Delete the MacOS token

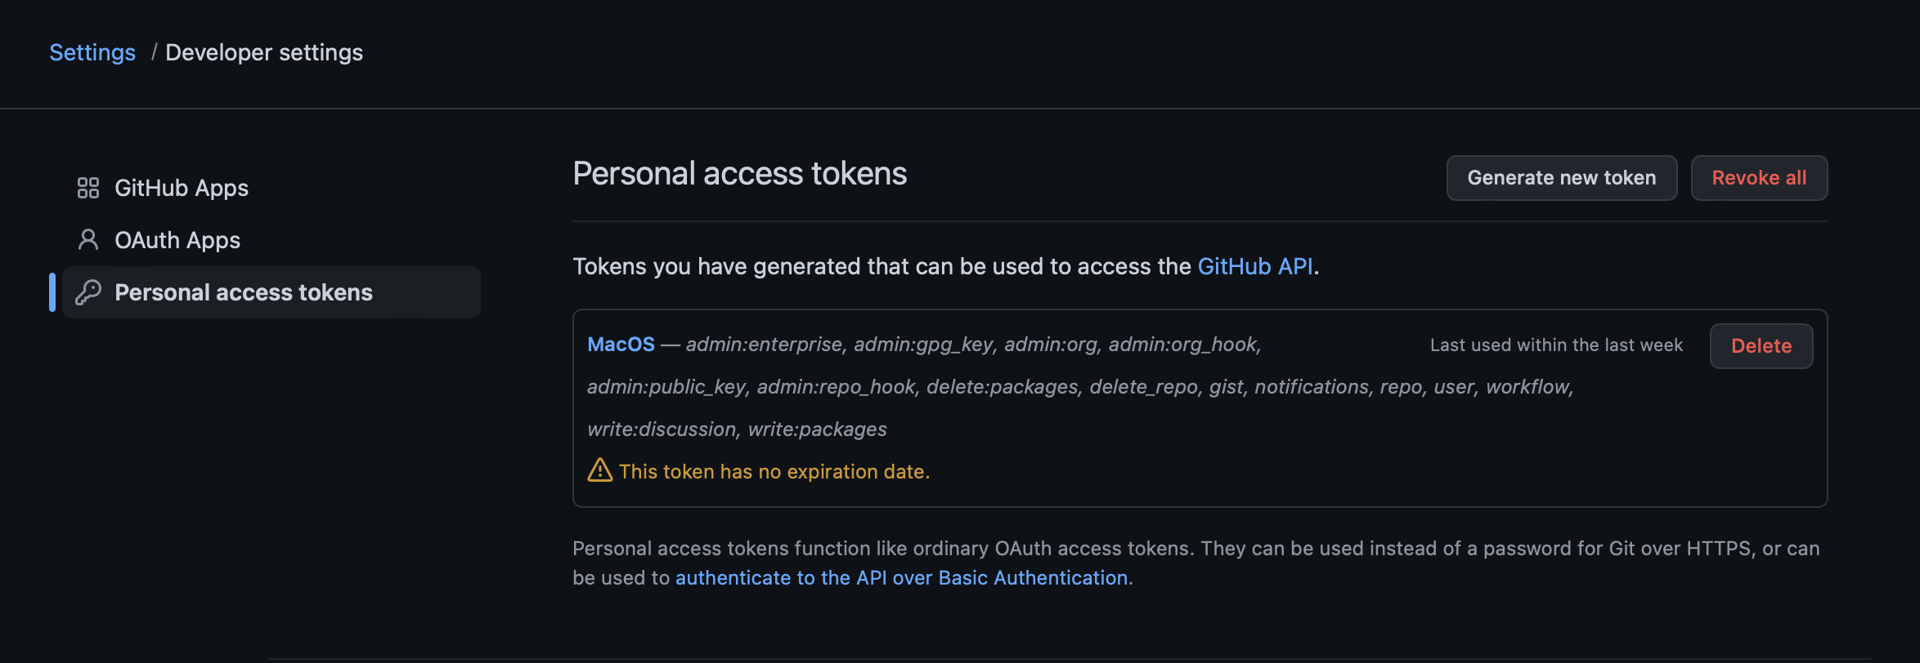(x=1761, y=346)
